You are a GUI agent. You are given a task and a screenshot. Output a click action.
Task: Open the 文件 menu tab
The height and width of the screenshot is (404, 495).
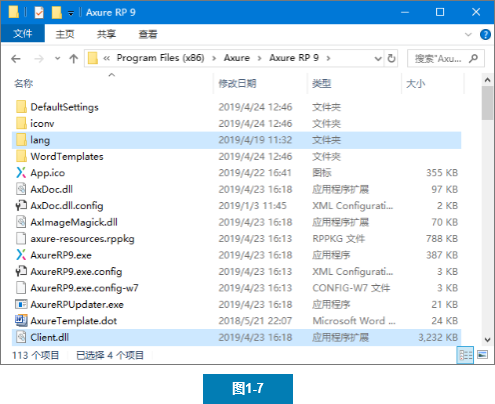[23, 34]
